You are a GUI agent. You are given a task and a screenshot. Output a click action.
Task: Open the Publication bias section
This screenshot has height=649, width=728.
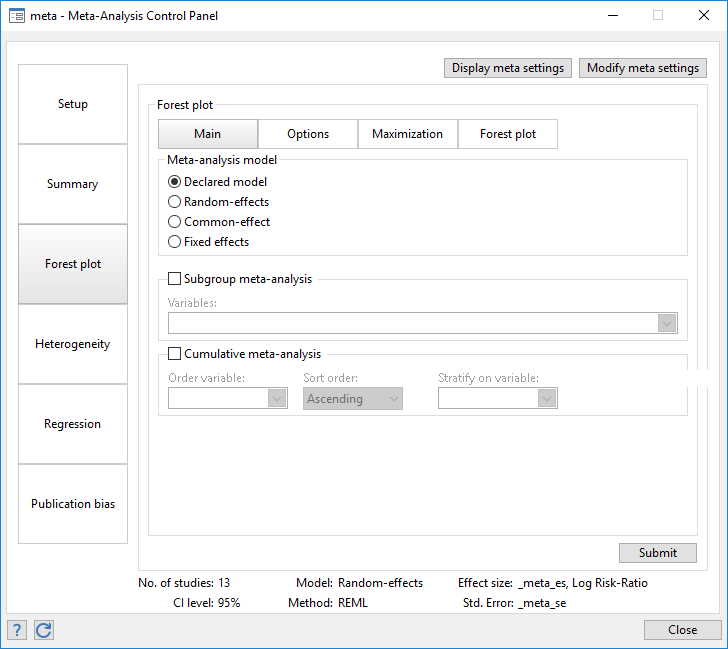pyautogui.click(x=73, y=504)
